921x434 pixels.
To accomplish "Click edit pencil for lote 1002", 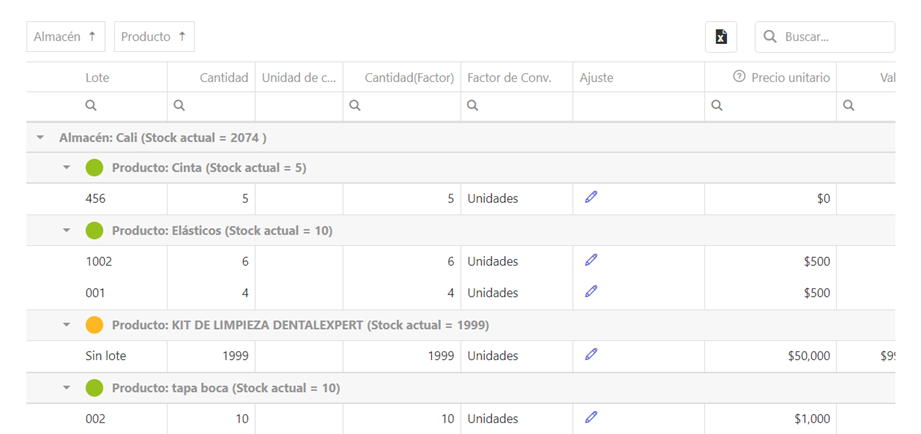I will tap(591, 260).
